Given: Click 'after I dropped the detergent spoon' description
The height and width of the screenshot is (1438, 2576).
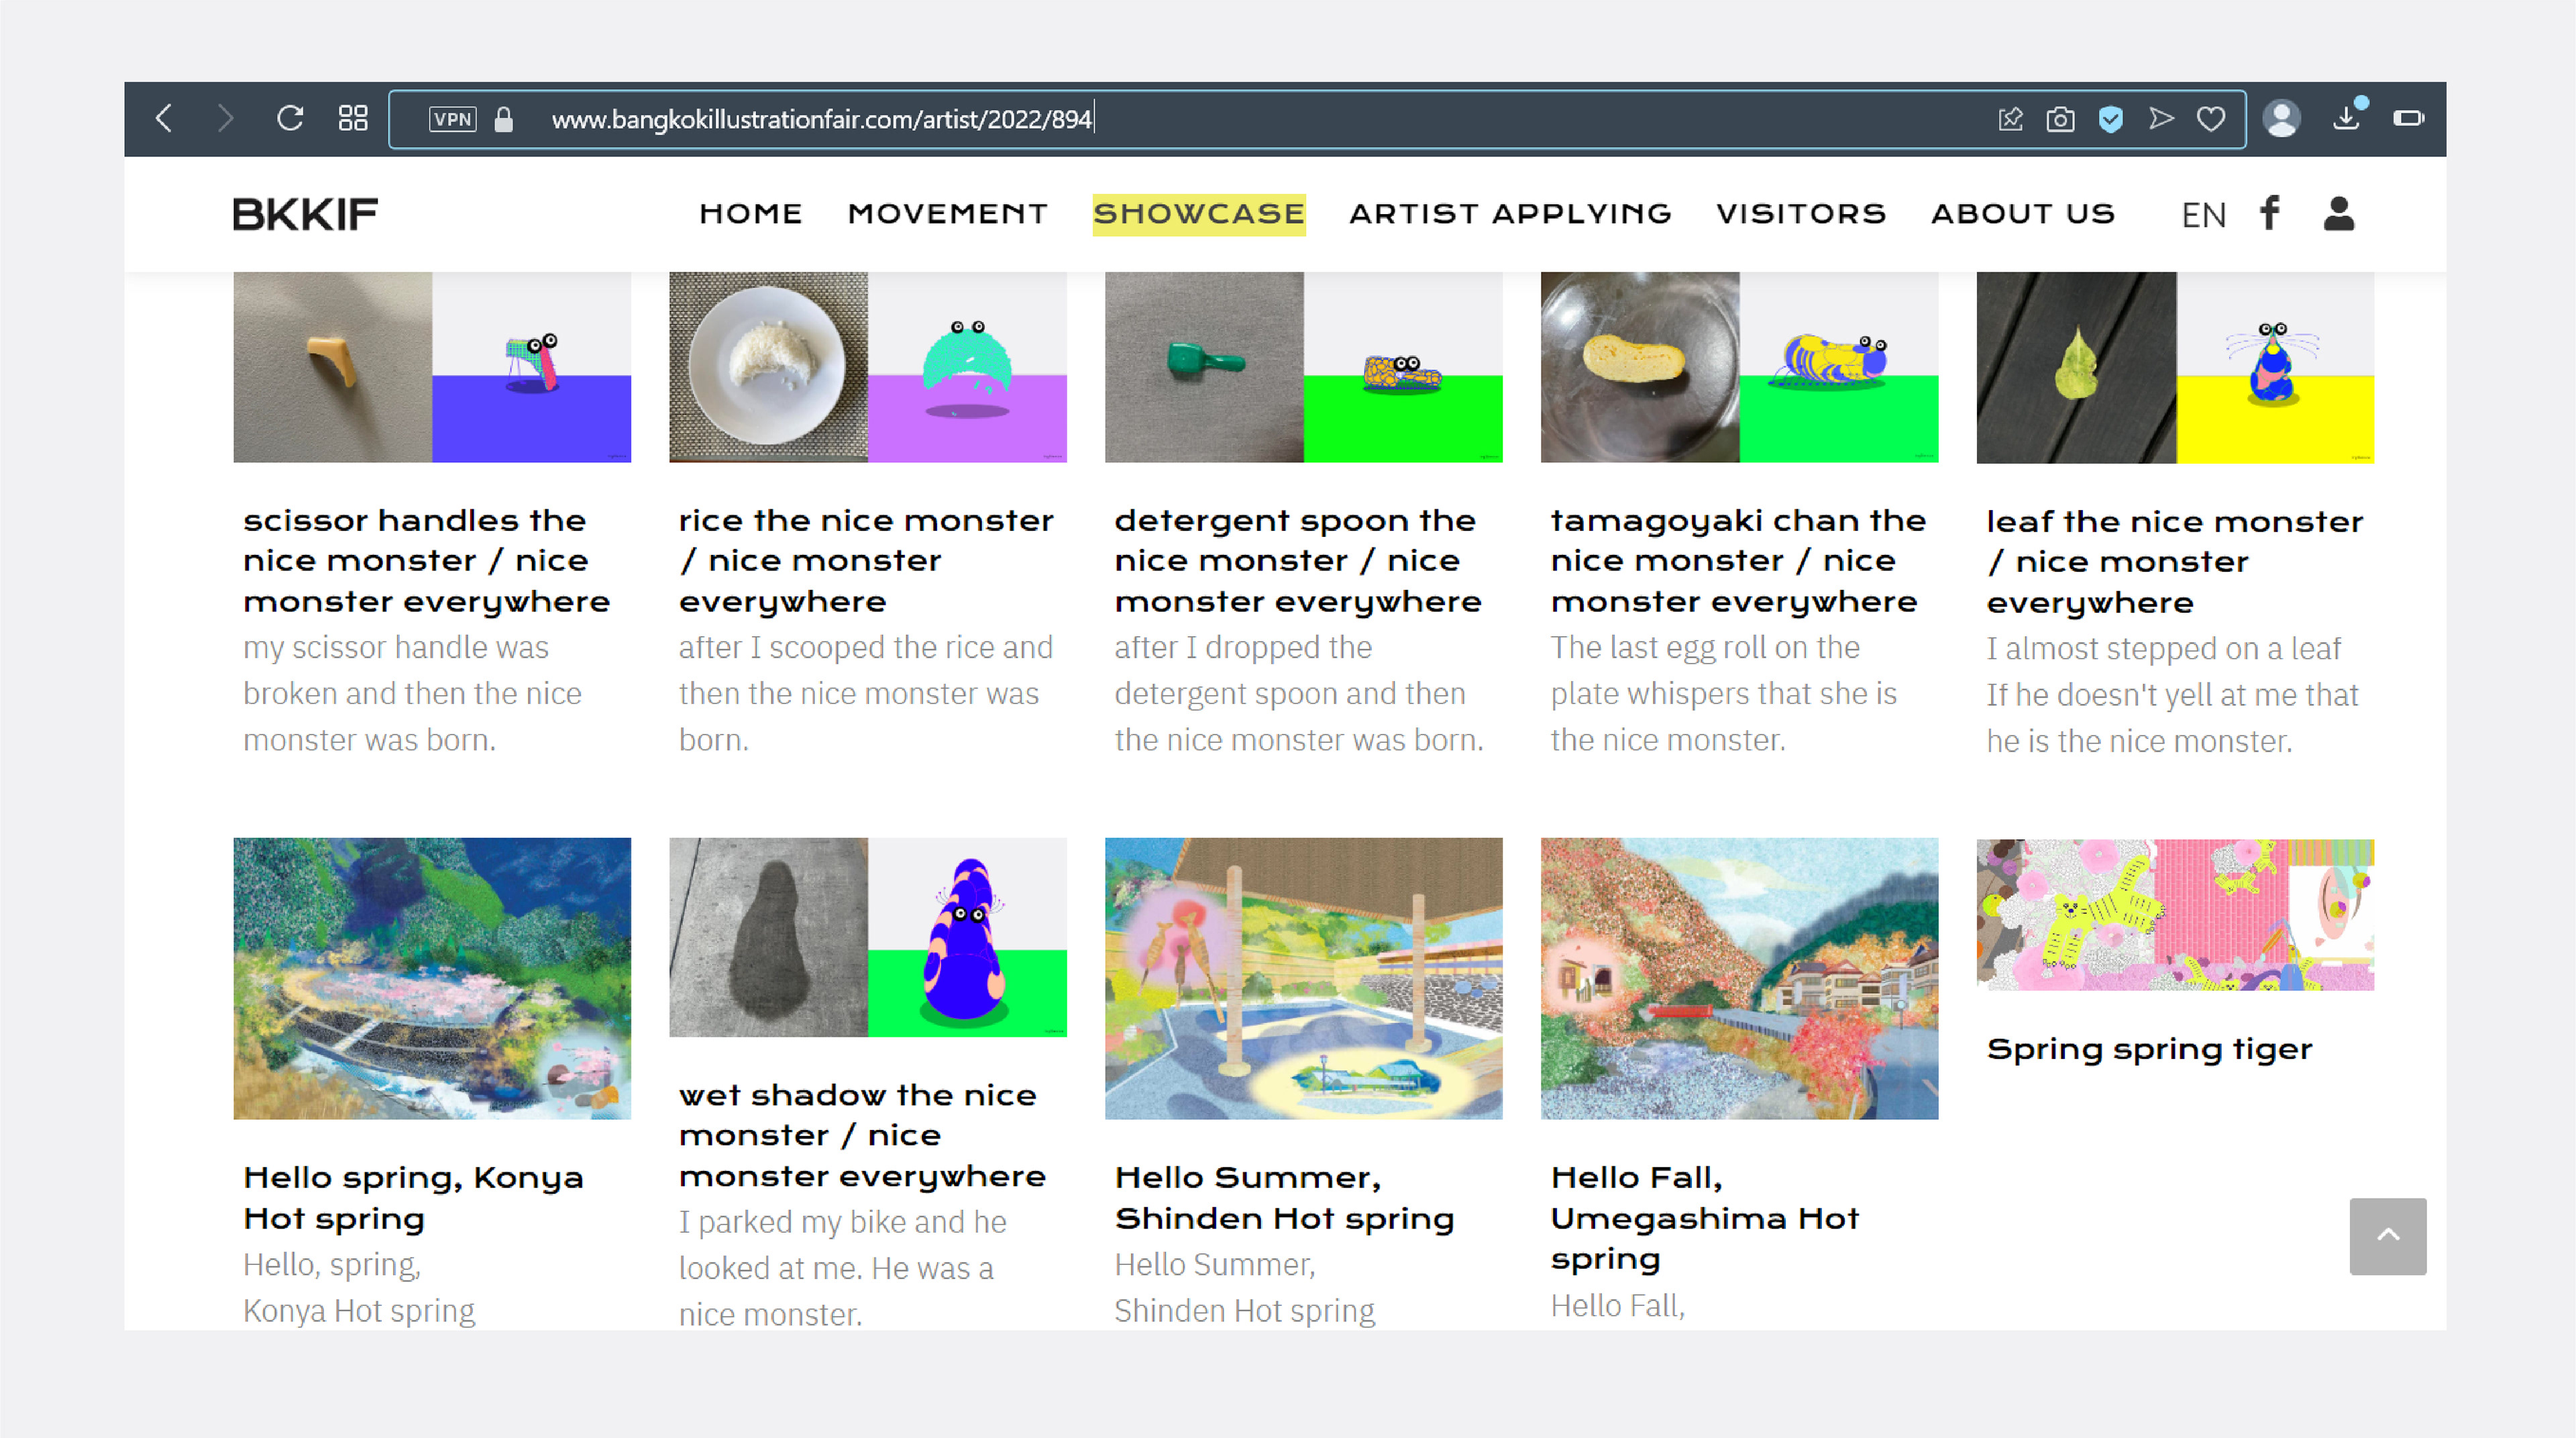Looking at the screenshot, I should [1299, 694].
